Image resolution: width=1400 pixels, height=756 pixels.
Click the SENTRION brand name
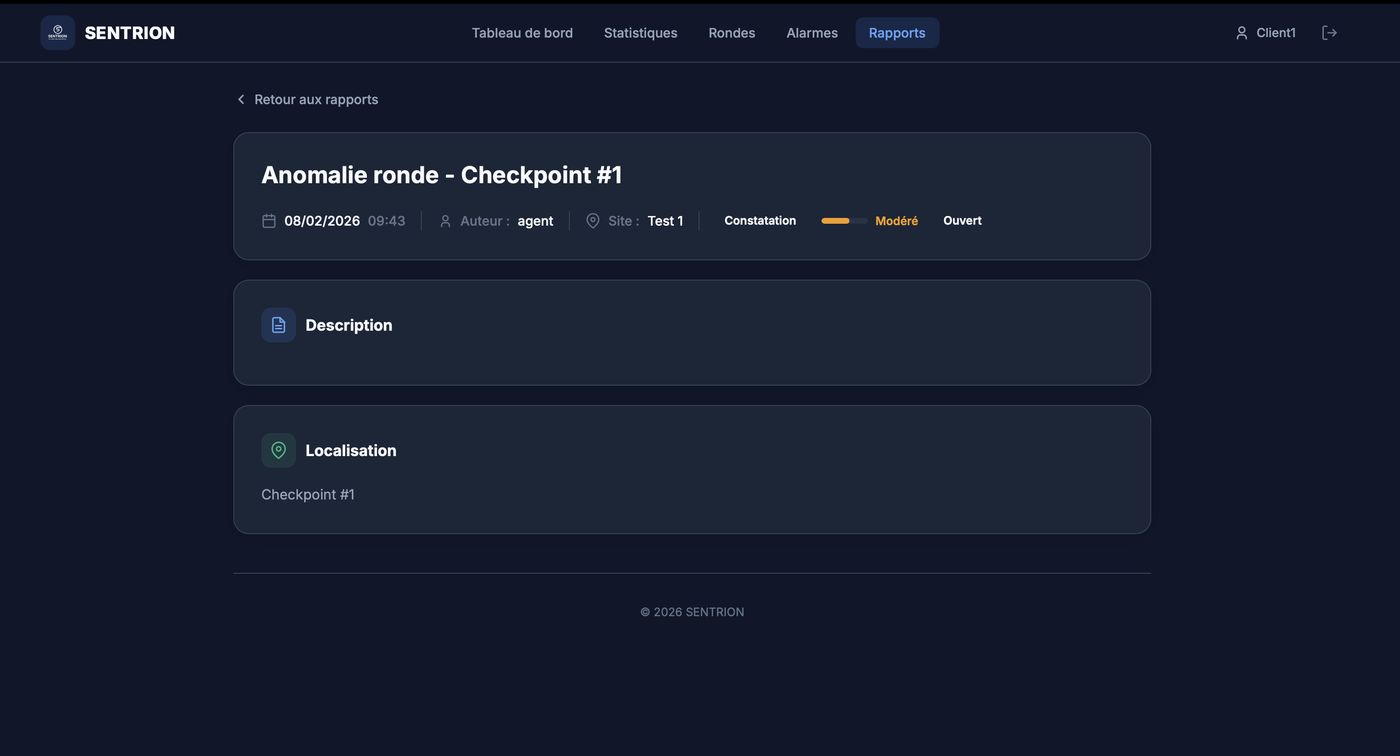(130, 33)
